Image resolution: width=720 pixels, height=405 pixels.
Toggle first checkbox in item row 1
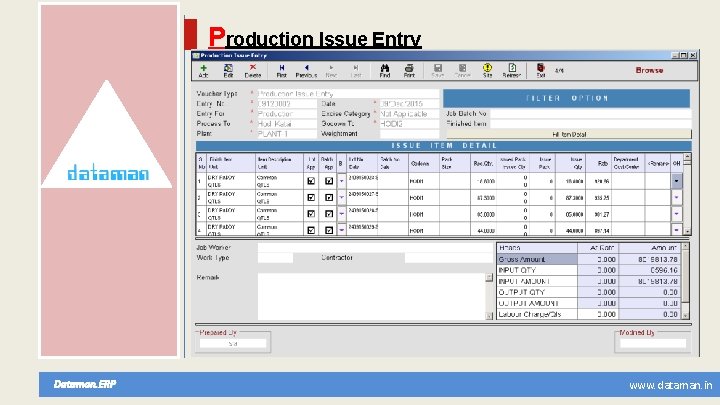click(311, 181)
